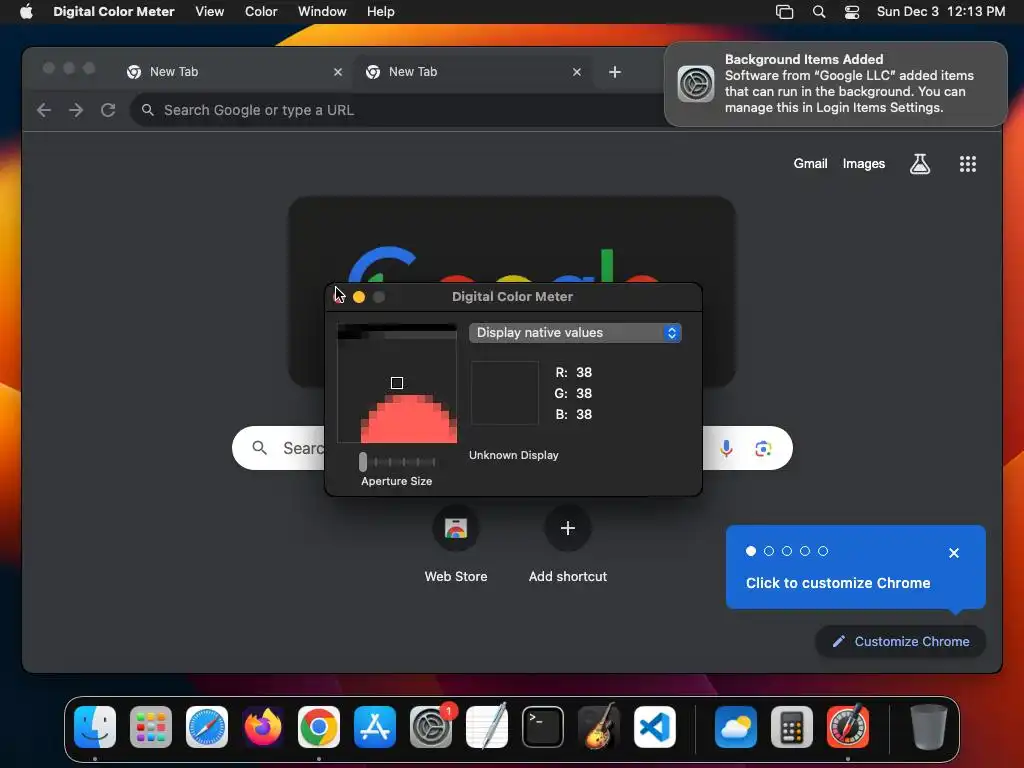This screenshot has height=768, width=1024.
Task: Open Control Center in menu bar
Action: (852, 12)
